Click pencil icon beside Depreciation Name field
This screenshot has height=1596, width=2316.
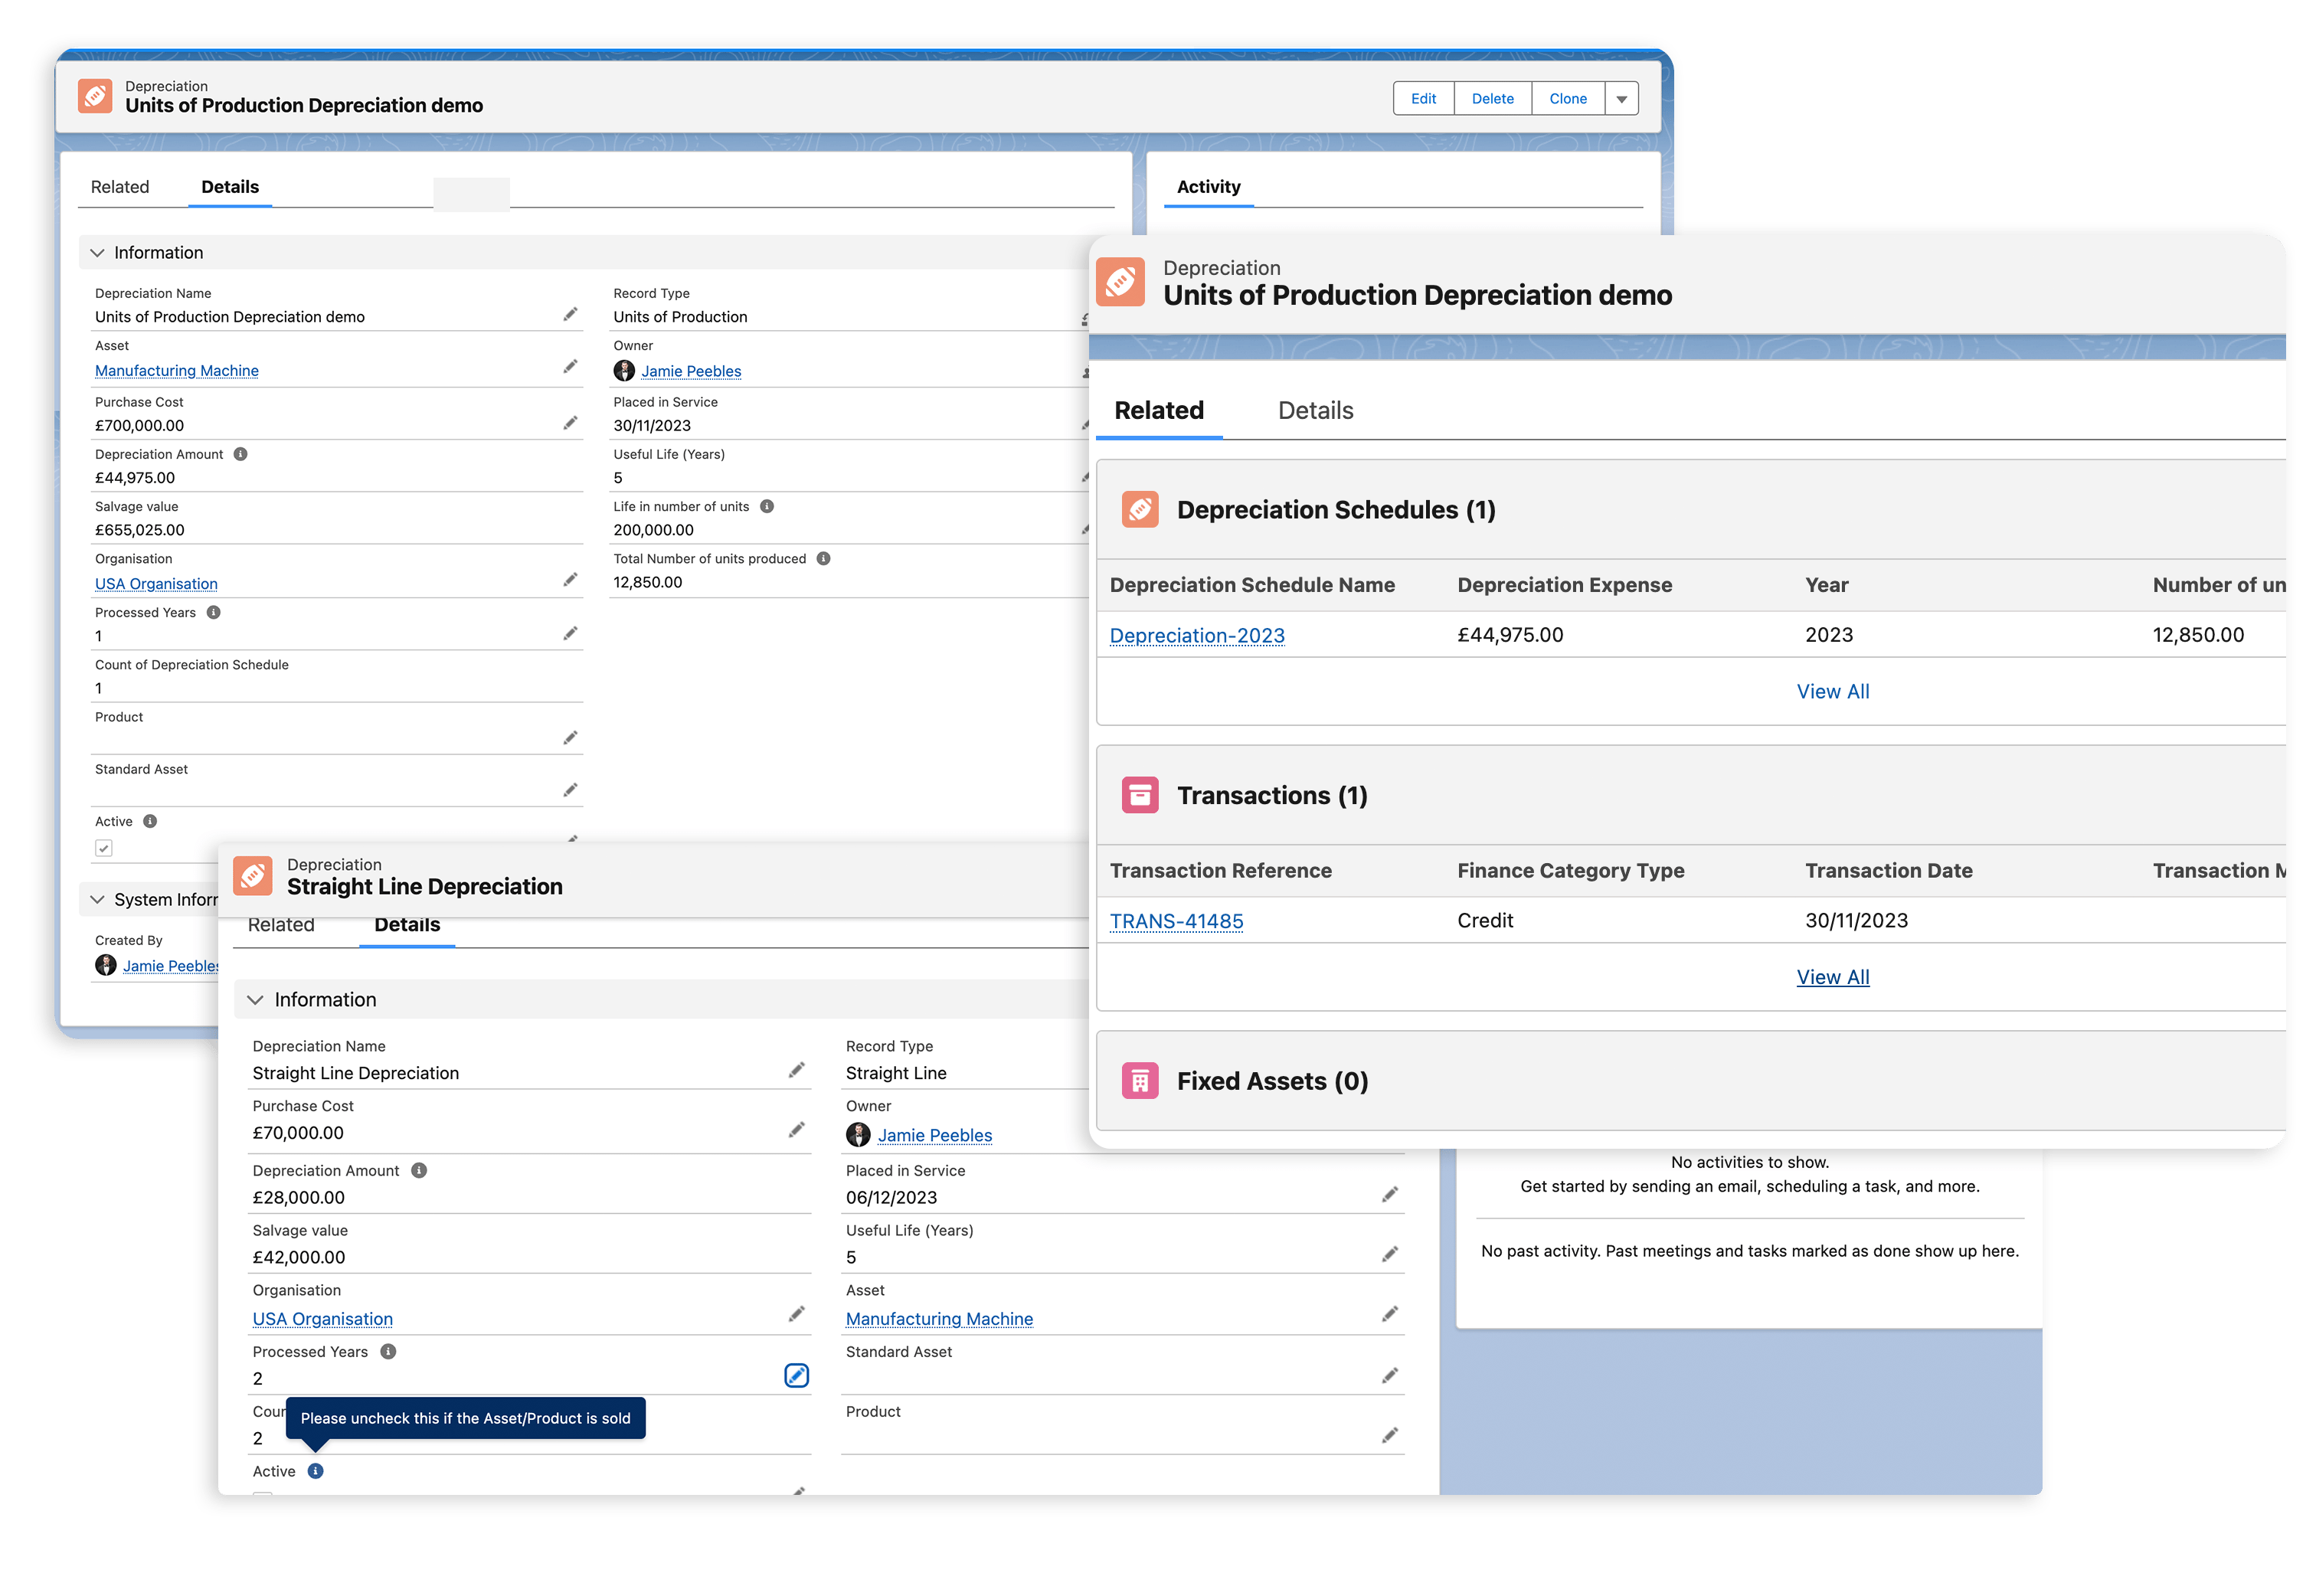tap(570, 315)
